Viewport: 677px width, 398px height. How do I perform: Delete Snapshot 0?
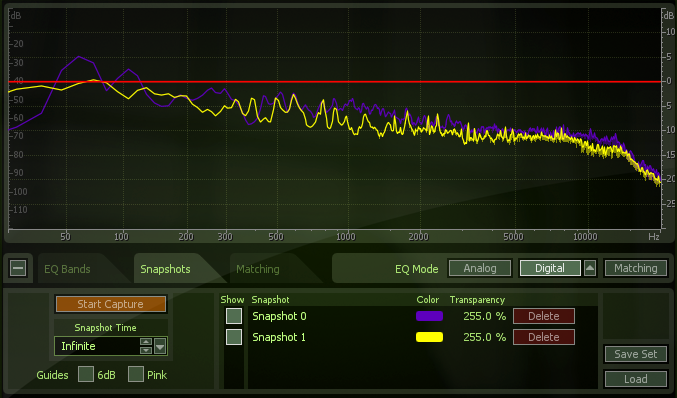pos(544,316)
